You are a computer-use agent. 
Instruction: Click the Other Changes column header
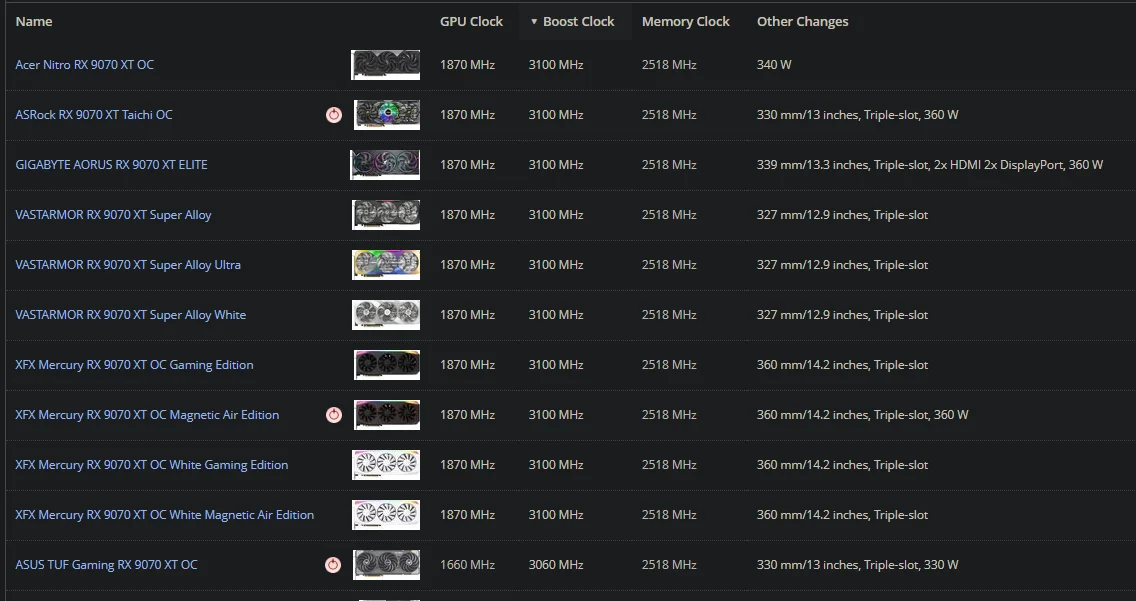tap(802, 21)
